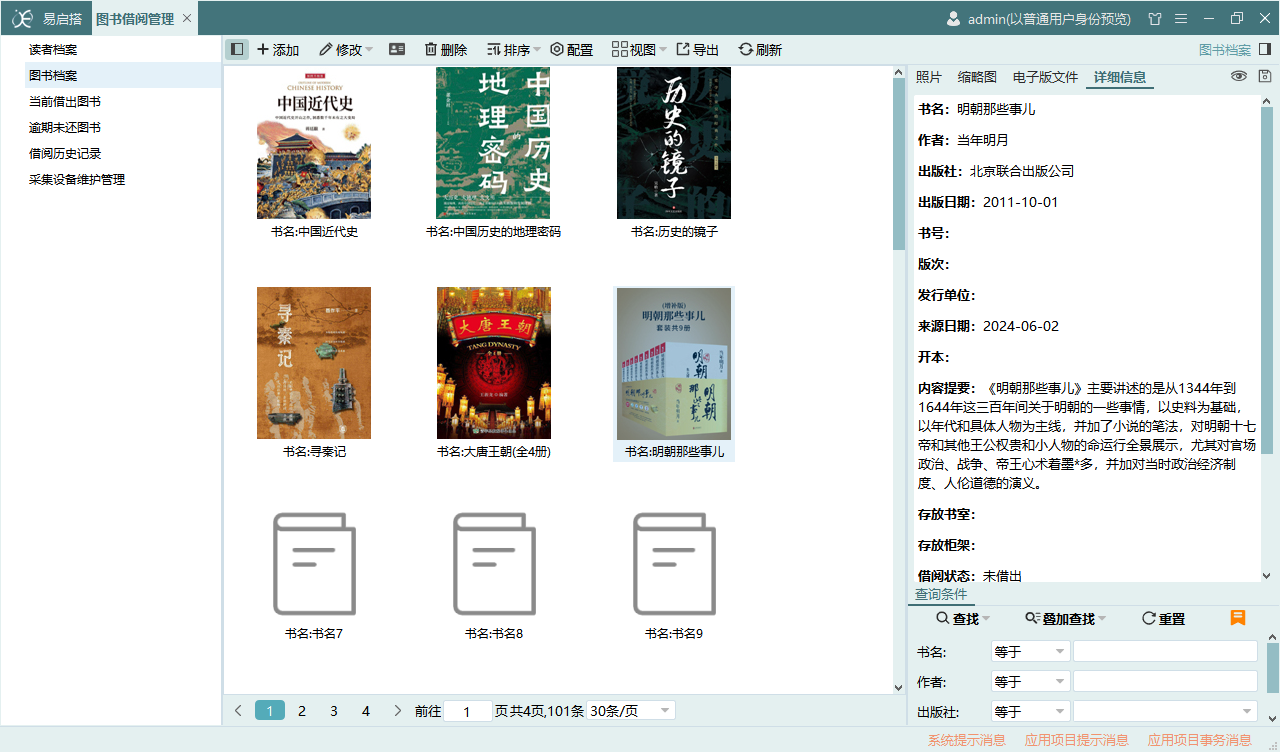The image size is (1280, 752).
Task: Open 借阅历史记录 in the sidebar
Action: pyautogui.click(x=123, y=154)
